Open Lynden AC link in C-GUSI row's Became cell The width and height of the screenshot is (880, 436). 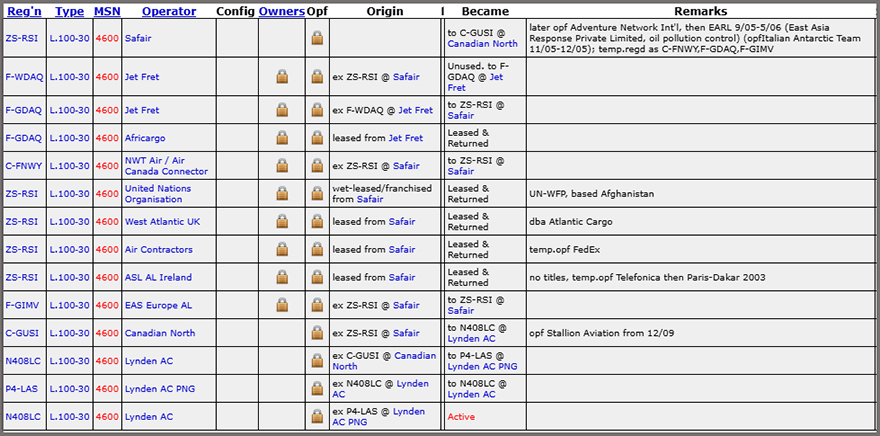click(471, 338)
